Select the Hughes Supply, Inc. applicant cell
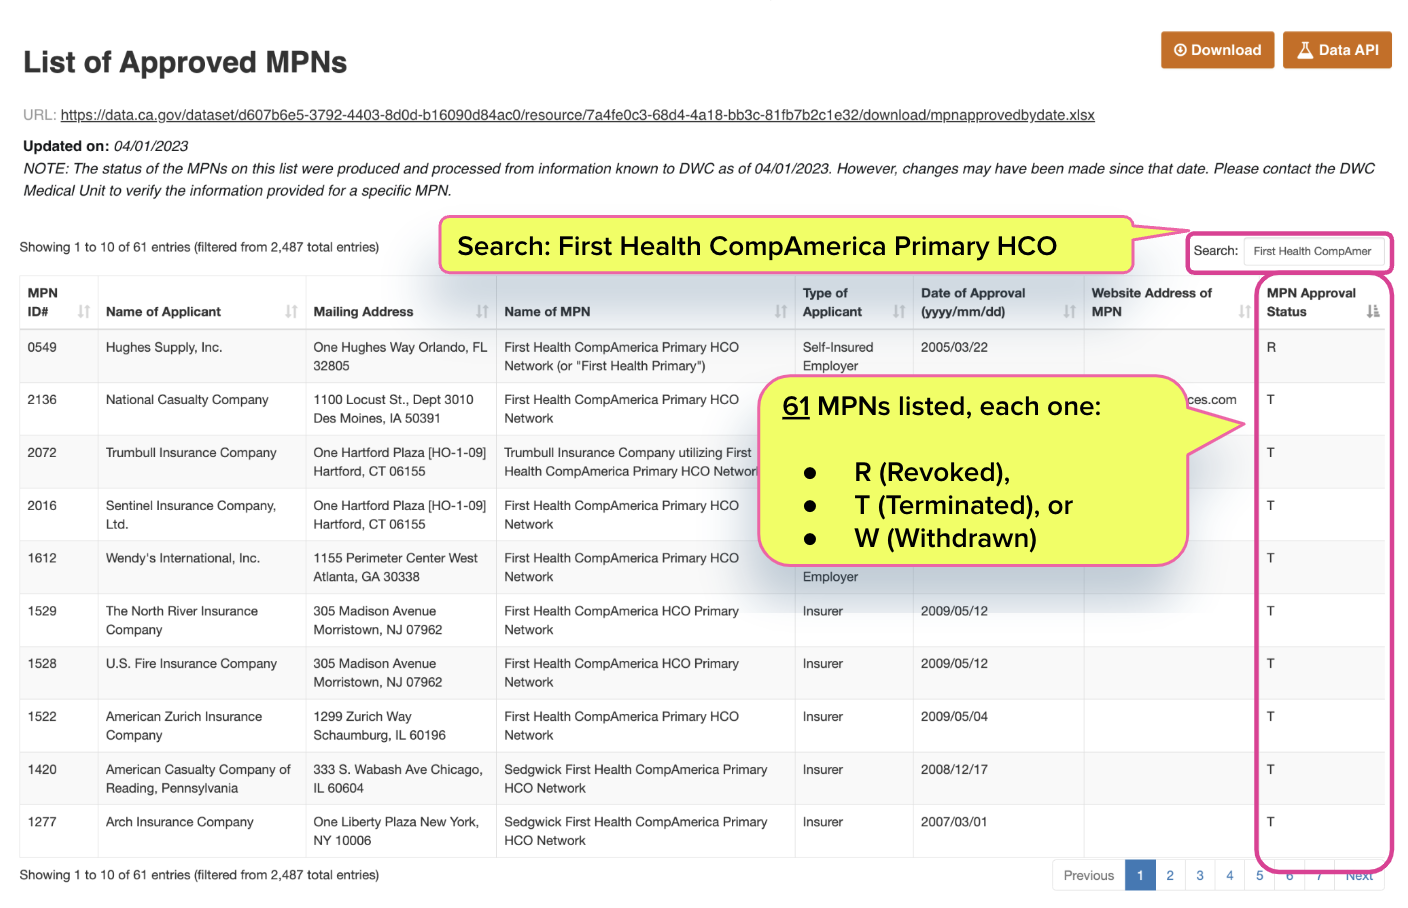1408x908 pixels. [202, 357]
